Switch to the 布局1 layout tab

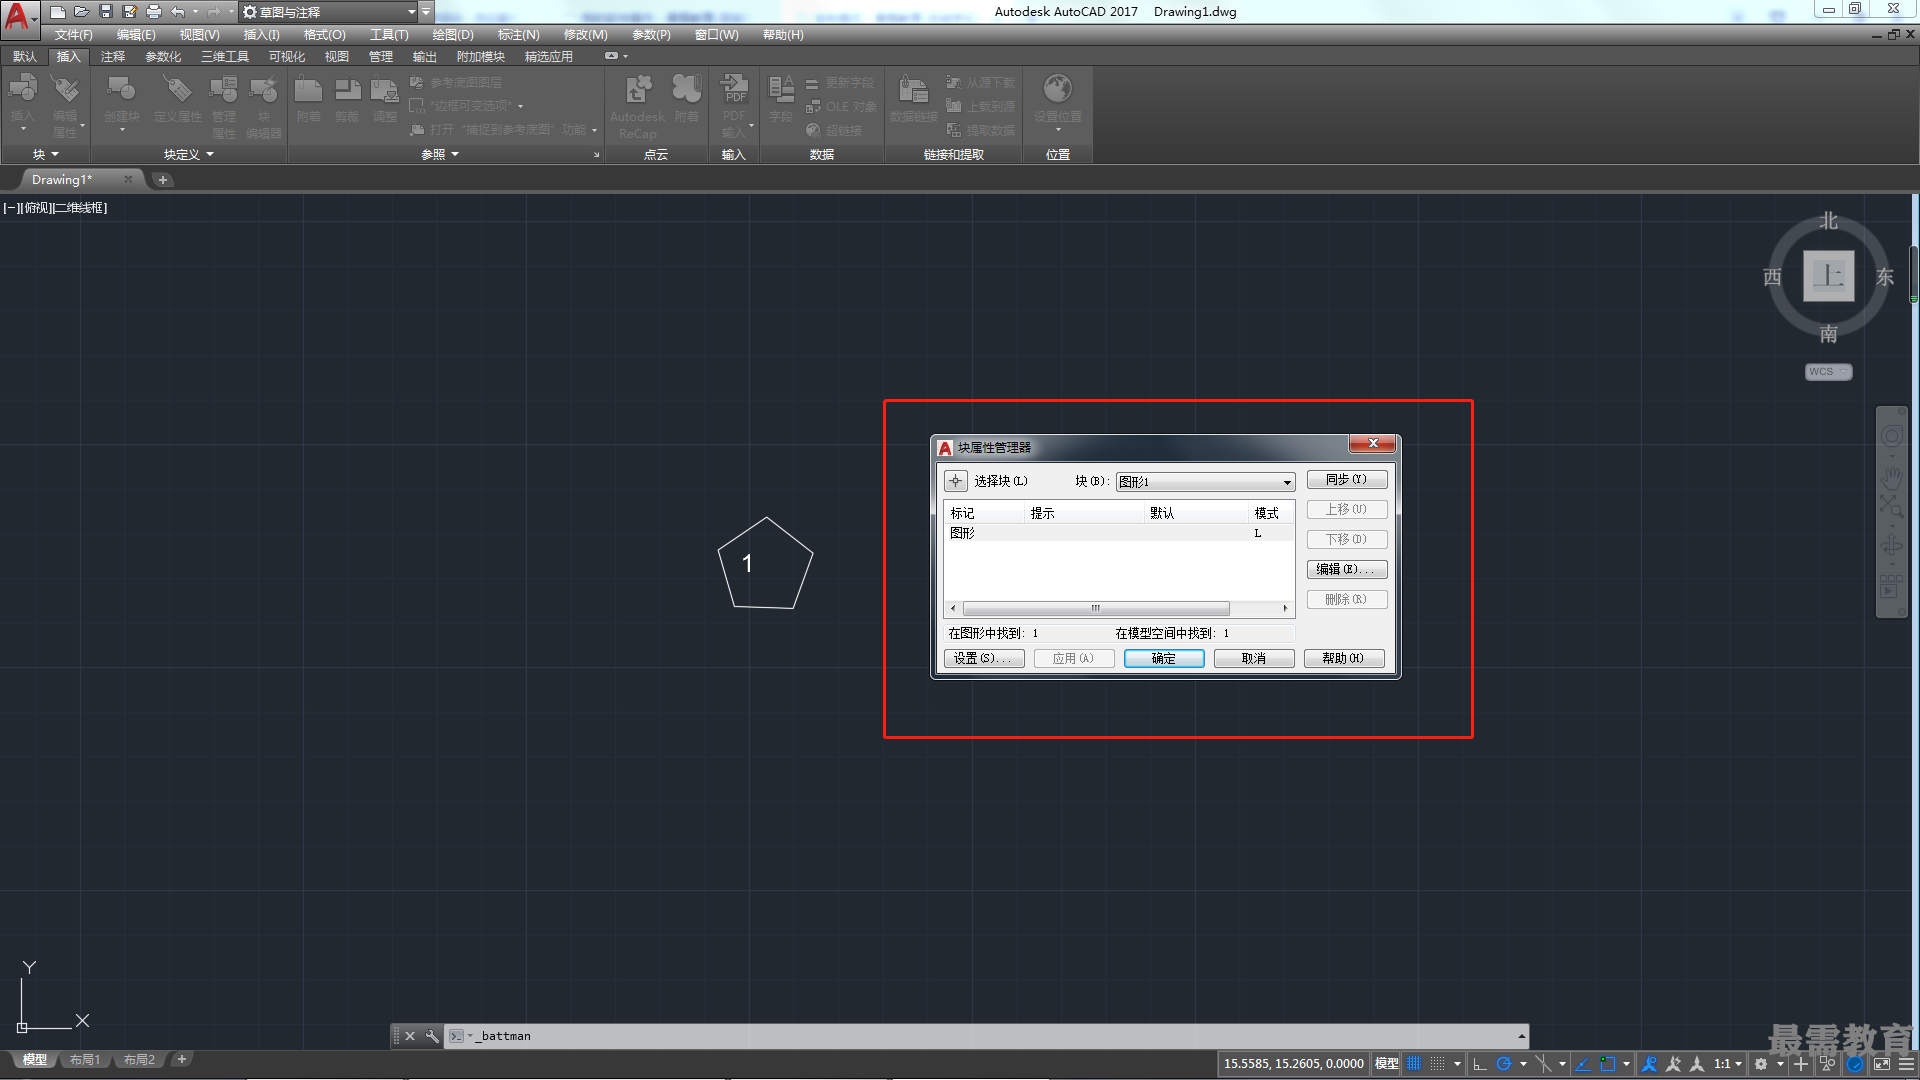click(85, 1060)
